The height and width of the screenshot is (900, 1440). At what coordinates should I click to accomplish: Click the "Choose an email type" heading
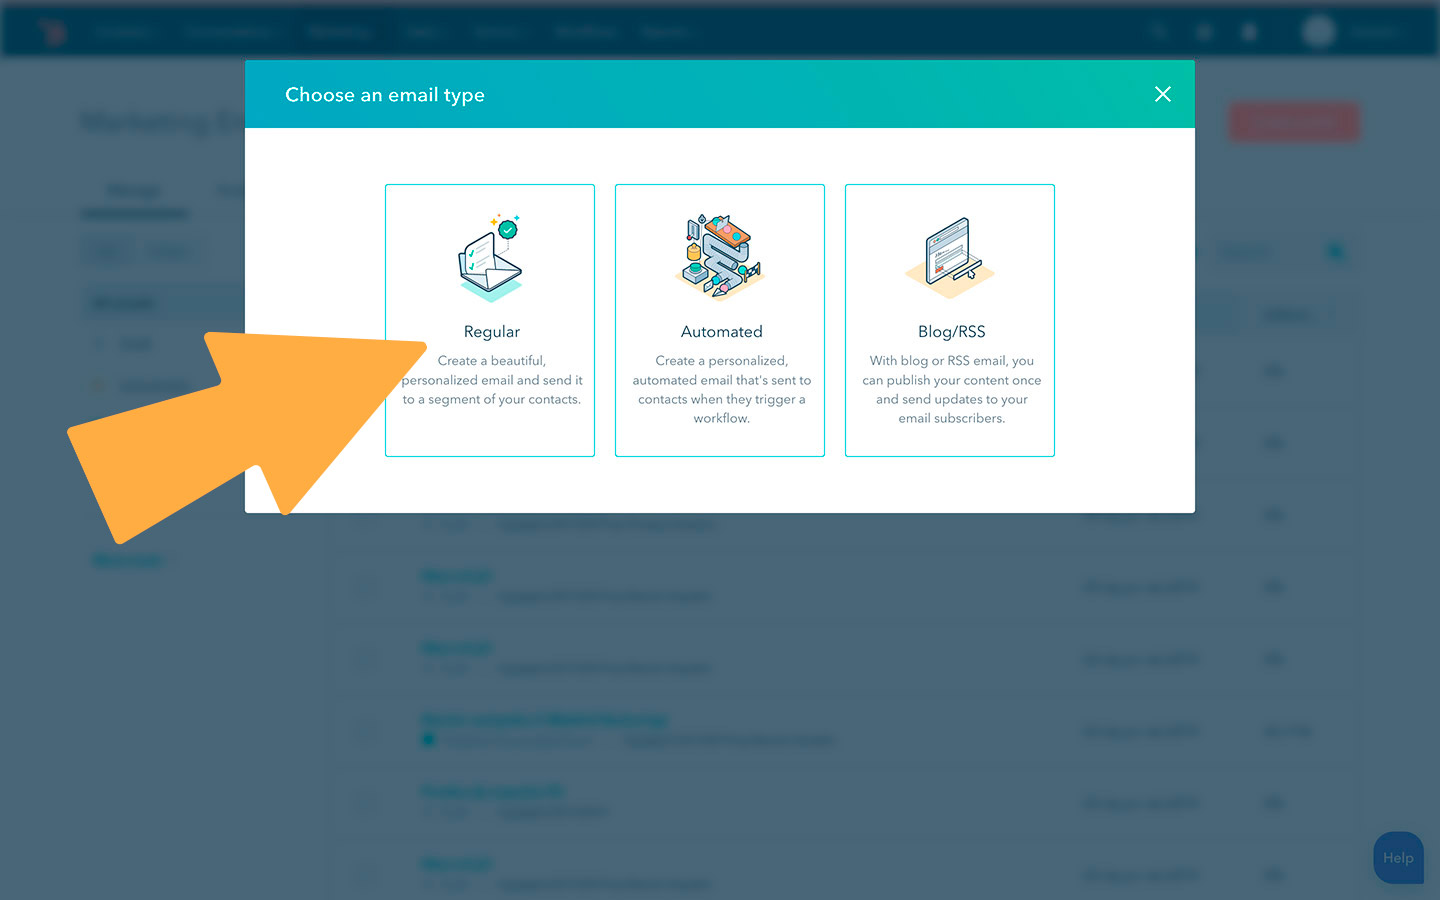[x=385, y=95]
